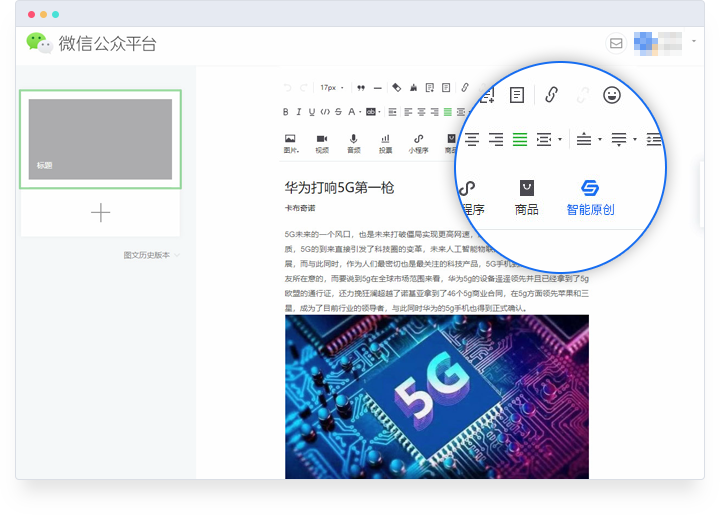Click the clear formatting eraser icon
720x515 pixels.
point(397,87)
